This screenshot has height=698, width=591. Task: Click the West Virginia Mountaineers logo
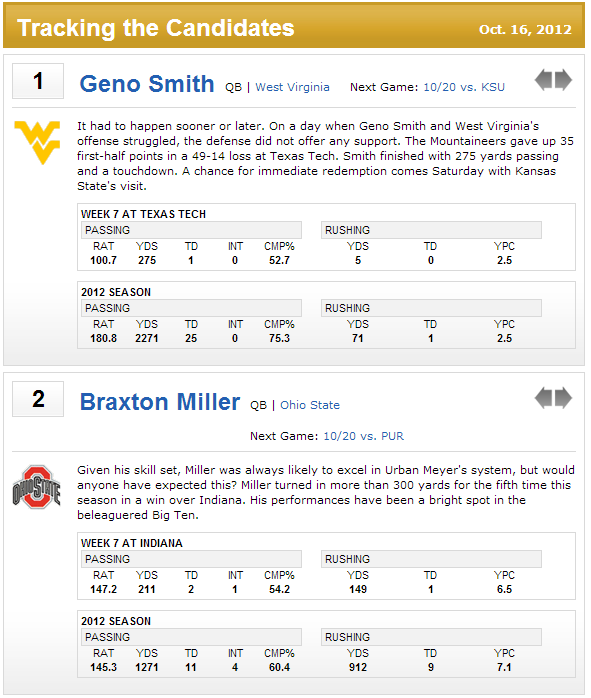point(37,142)
